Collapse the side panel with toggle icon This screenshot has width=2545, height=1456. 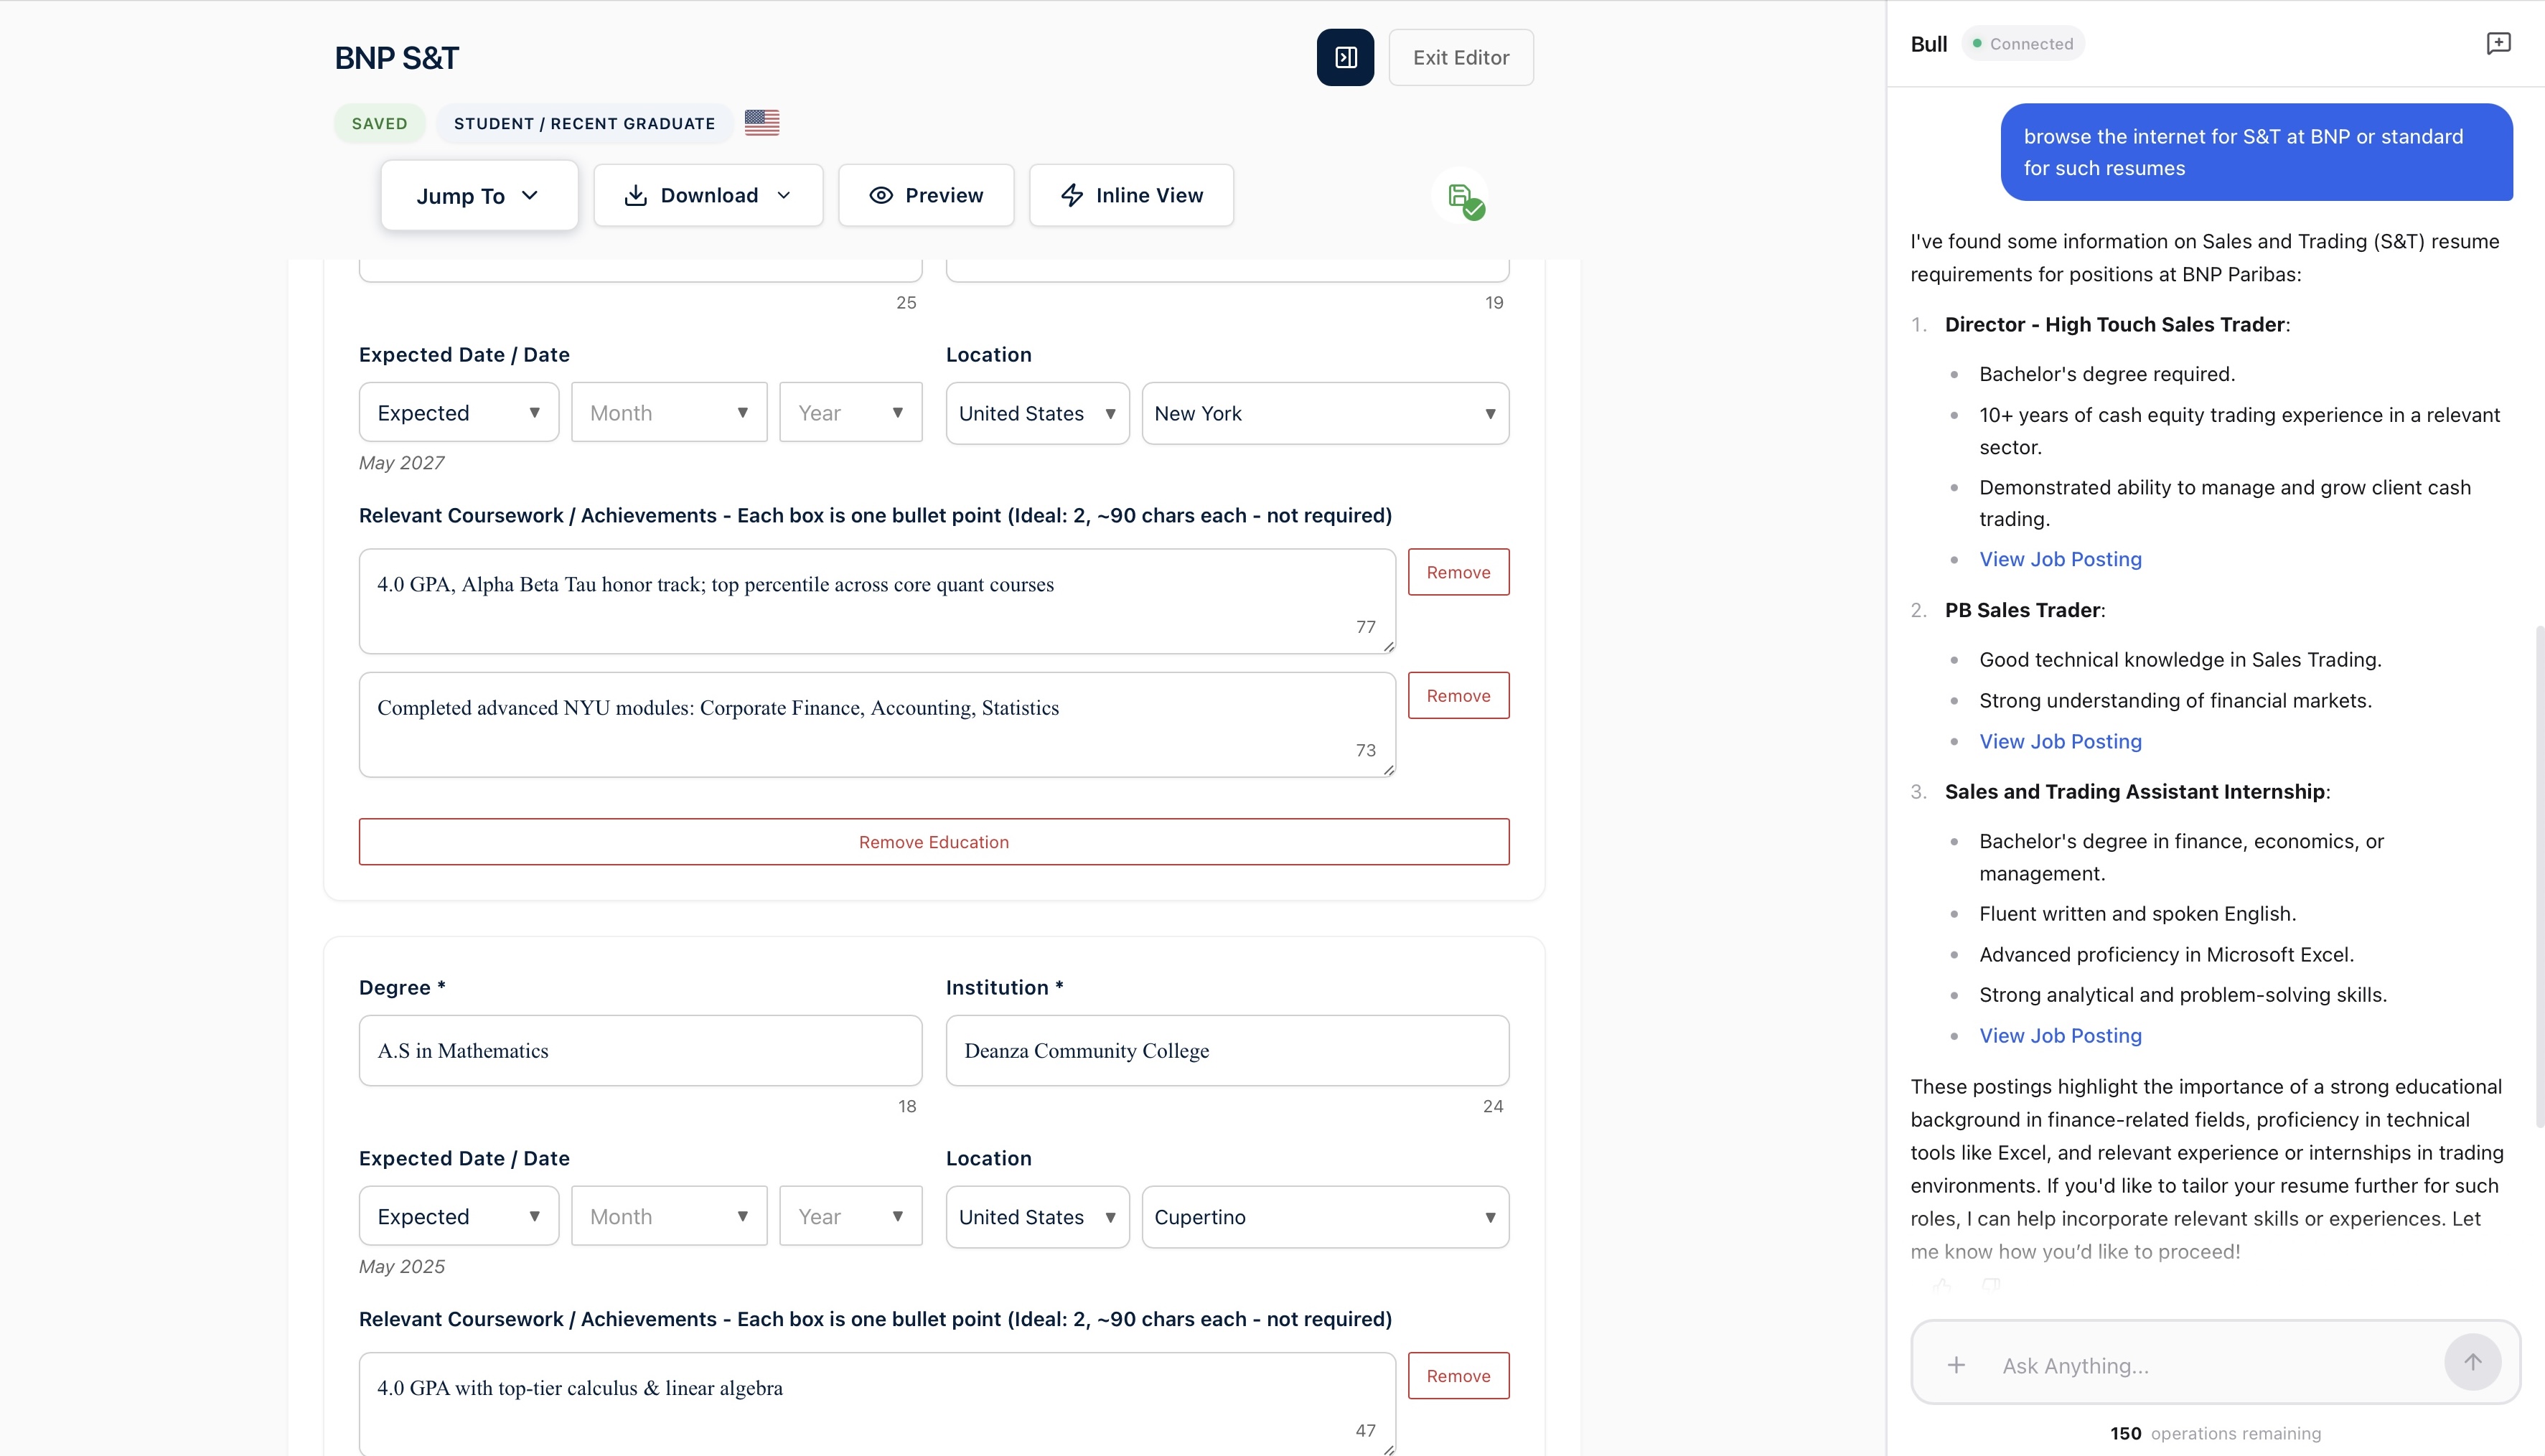point(1345,58)
